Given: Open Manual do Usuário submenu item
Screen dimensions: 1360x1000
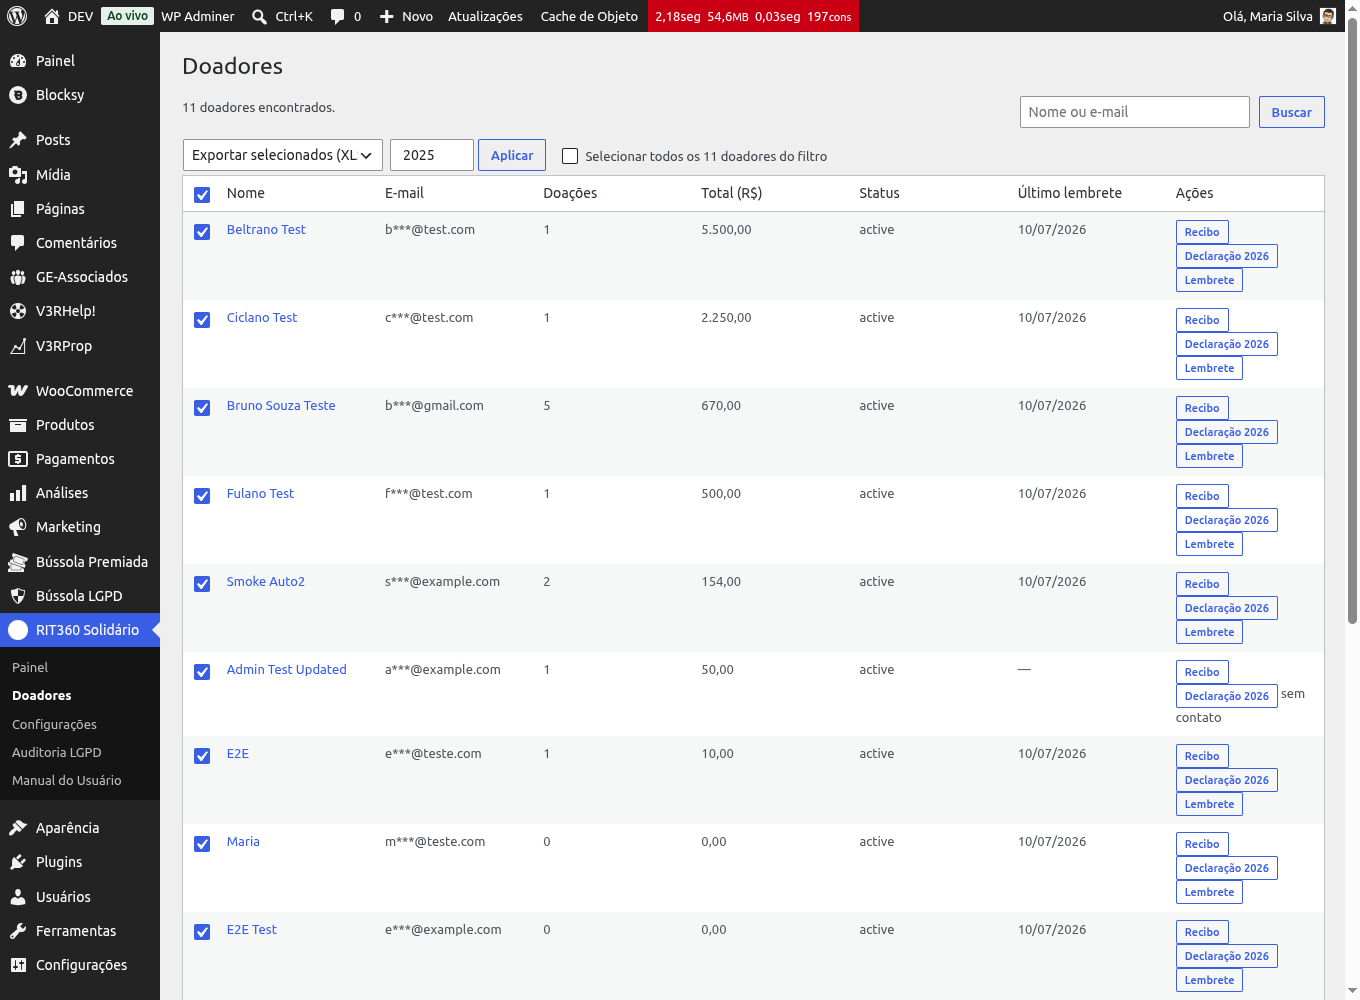Looking at the screenshot, I should coord(66,780).
